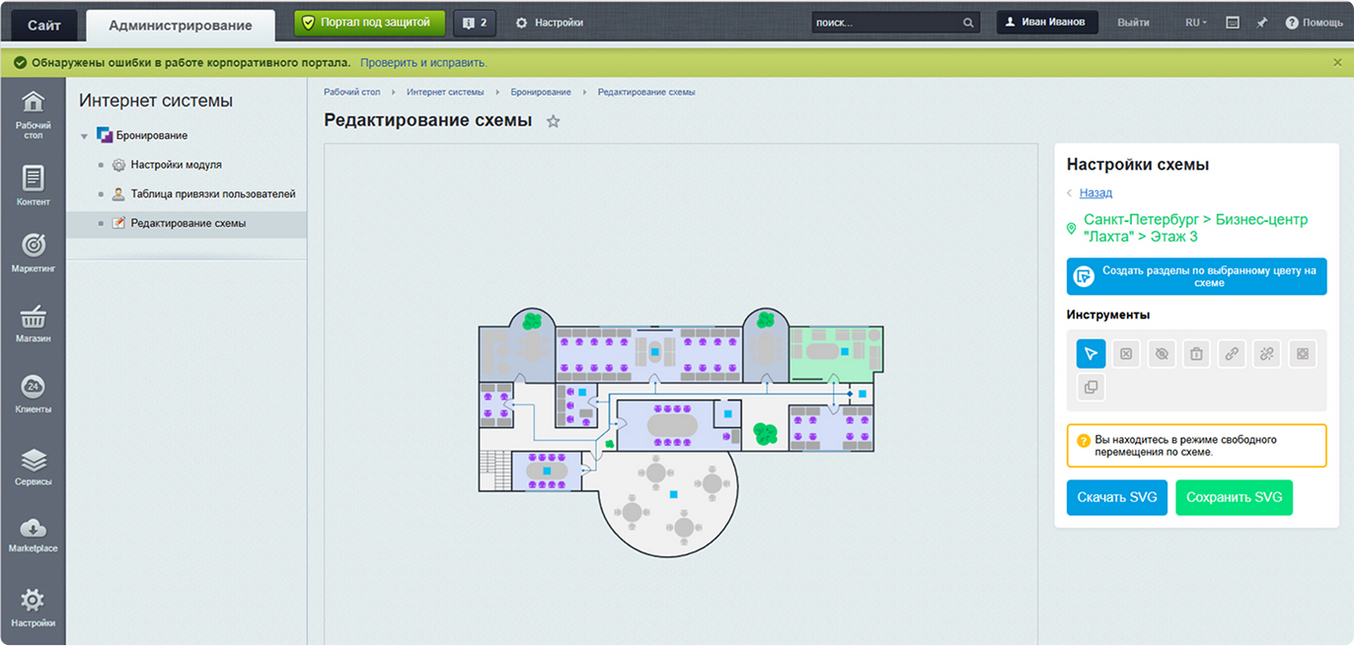Add page to favorites with star
This screenshot has height=646, width=1354.
pyautogui.click(x=553, y=121)
